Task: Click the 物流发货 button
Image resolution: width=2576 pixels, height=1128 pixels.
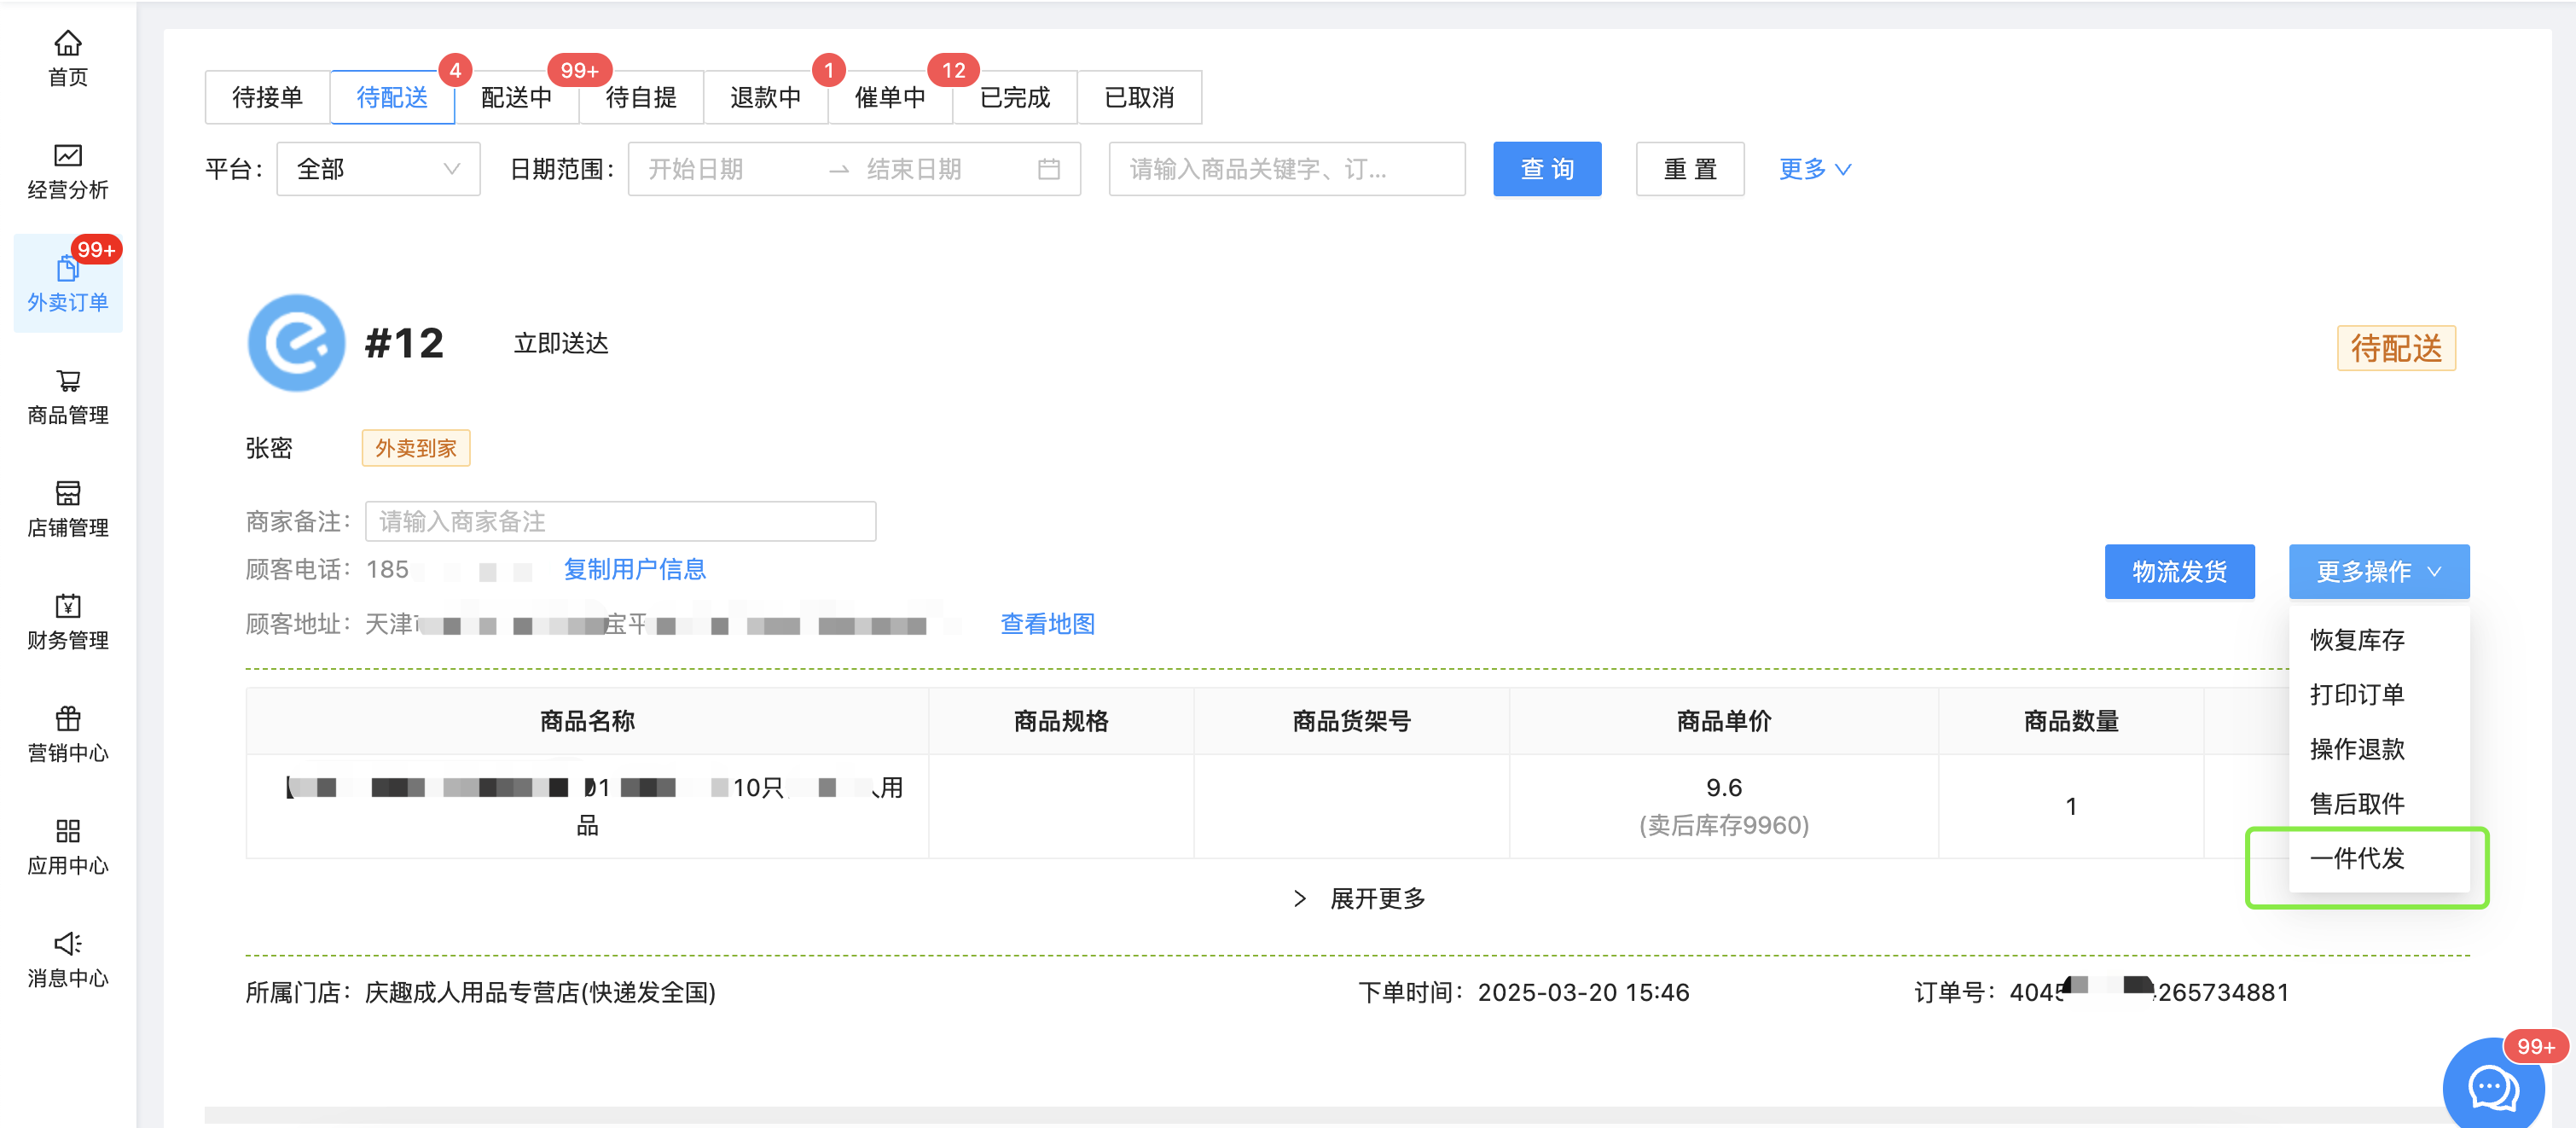Action: 2179,571
